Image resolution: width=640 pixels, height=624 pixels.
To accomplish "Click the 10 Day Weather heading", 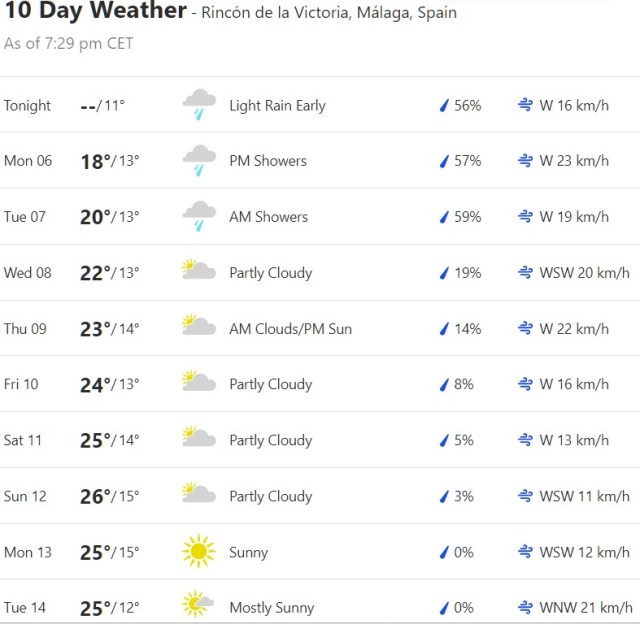I will (95, 11).
